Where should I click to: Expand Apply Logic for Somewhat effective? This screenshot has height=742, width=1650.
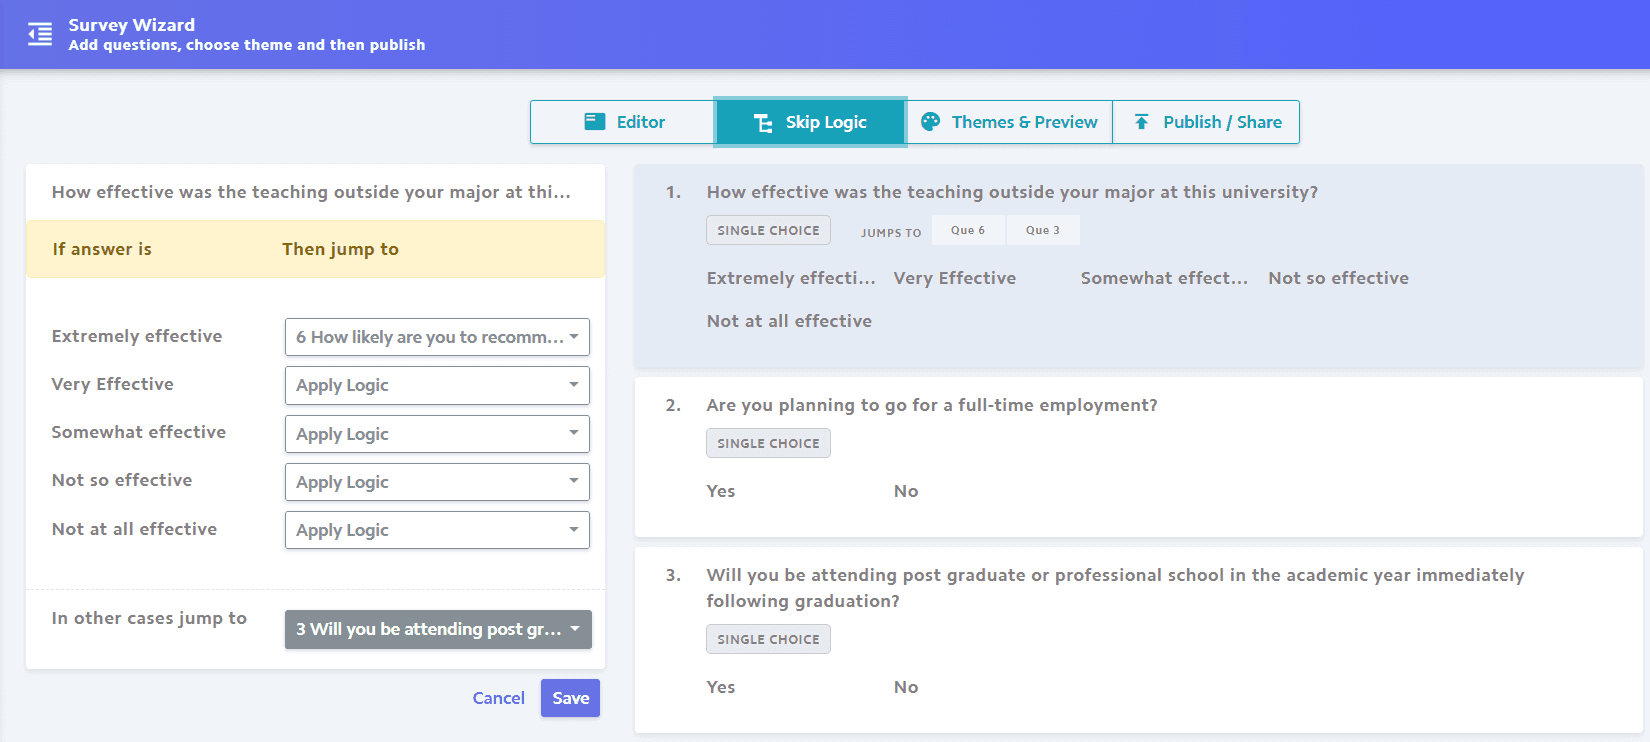(437, 434)
